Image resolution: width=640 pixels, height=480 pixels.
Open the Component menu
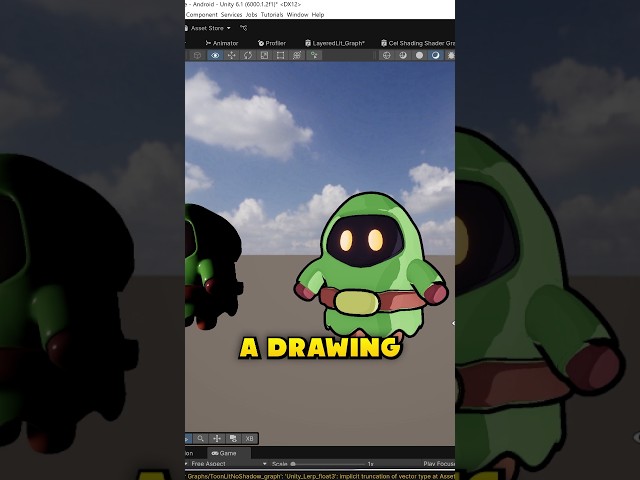point(202,15)
